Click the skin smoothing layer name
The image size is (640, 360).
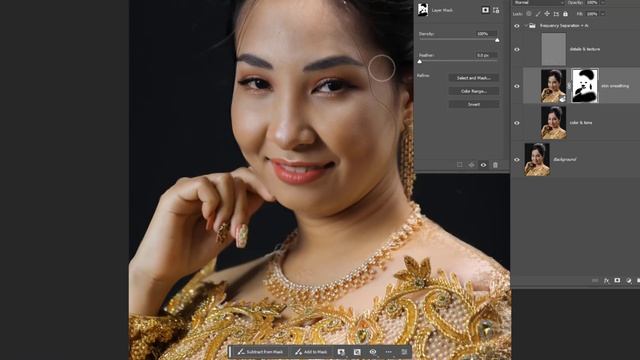615,86
